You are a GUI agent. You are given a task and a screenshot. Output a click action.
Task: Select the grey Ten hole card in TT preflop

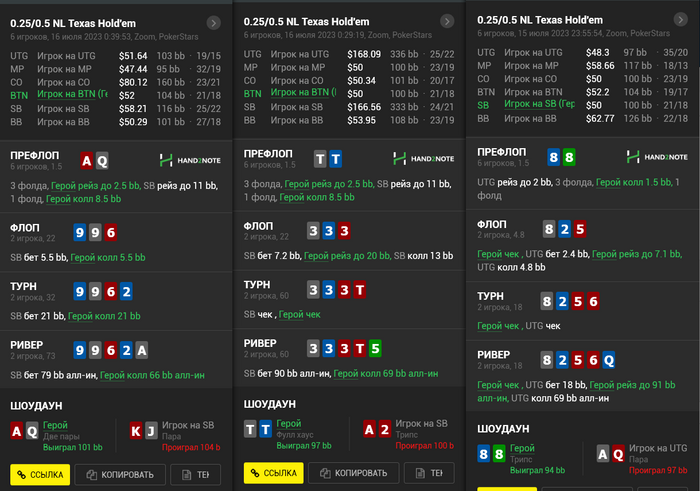320,159
